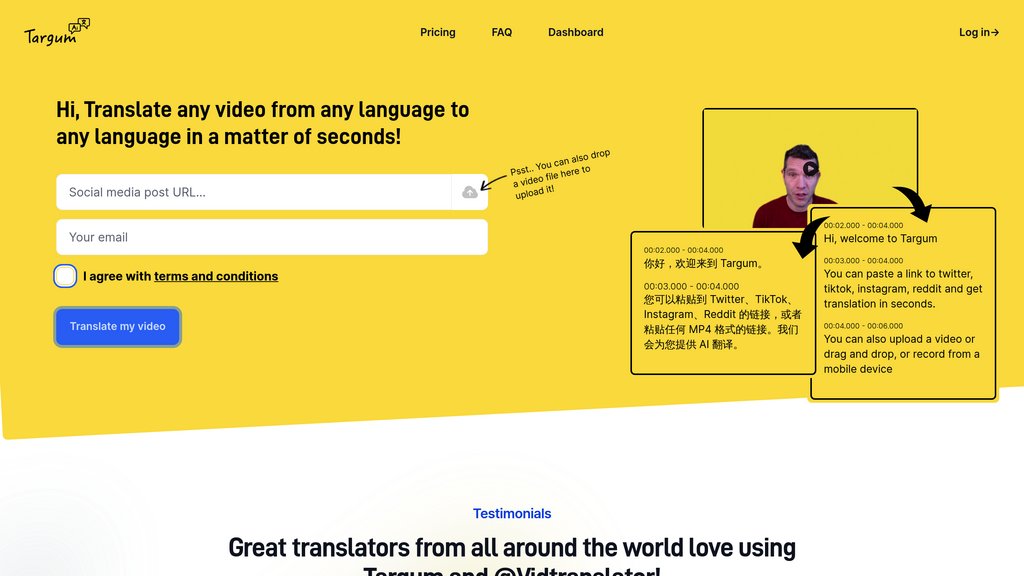Click into the Your email field

(271, 237)
